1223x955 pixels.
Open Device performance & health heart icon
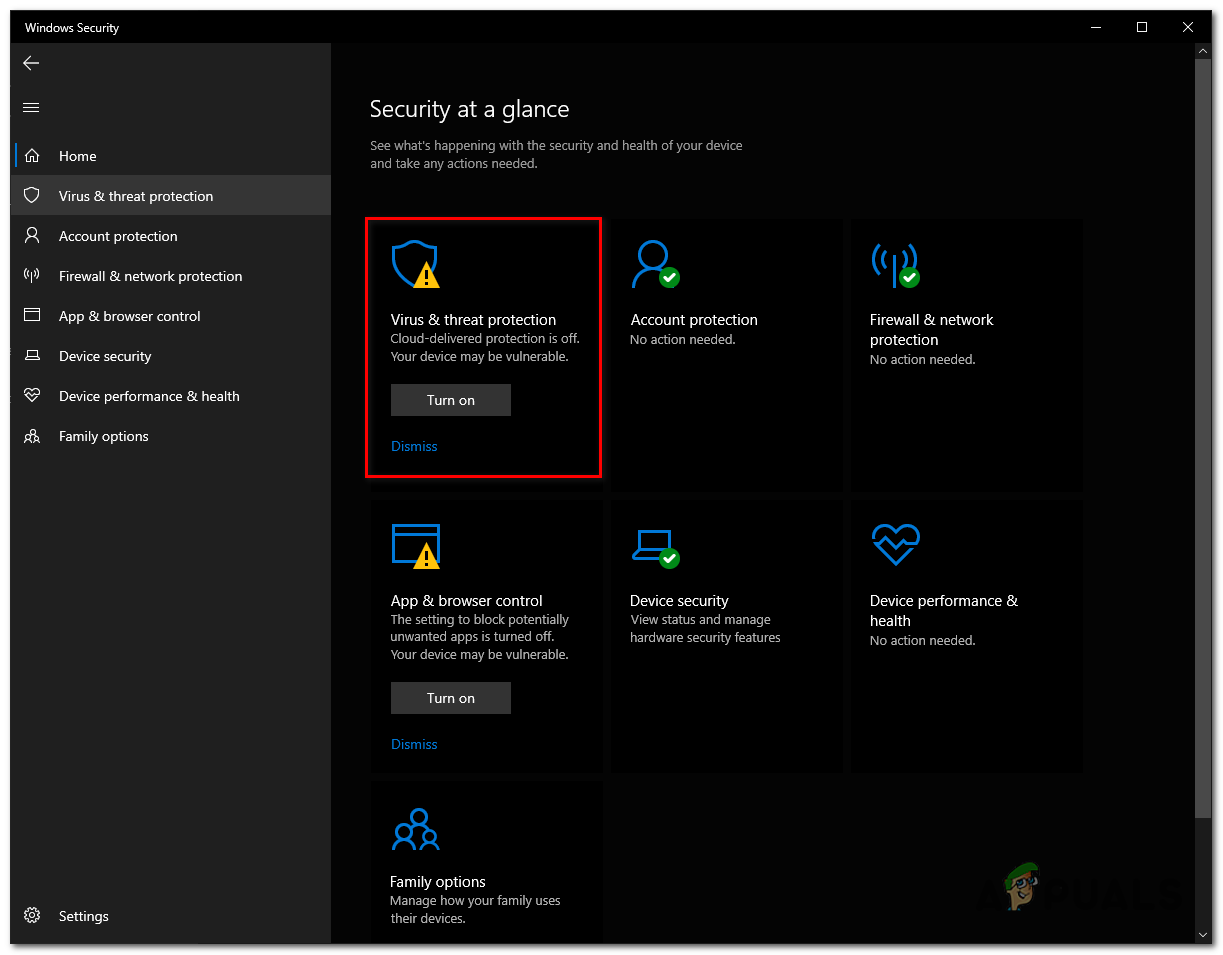click(x=894, y=545)
